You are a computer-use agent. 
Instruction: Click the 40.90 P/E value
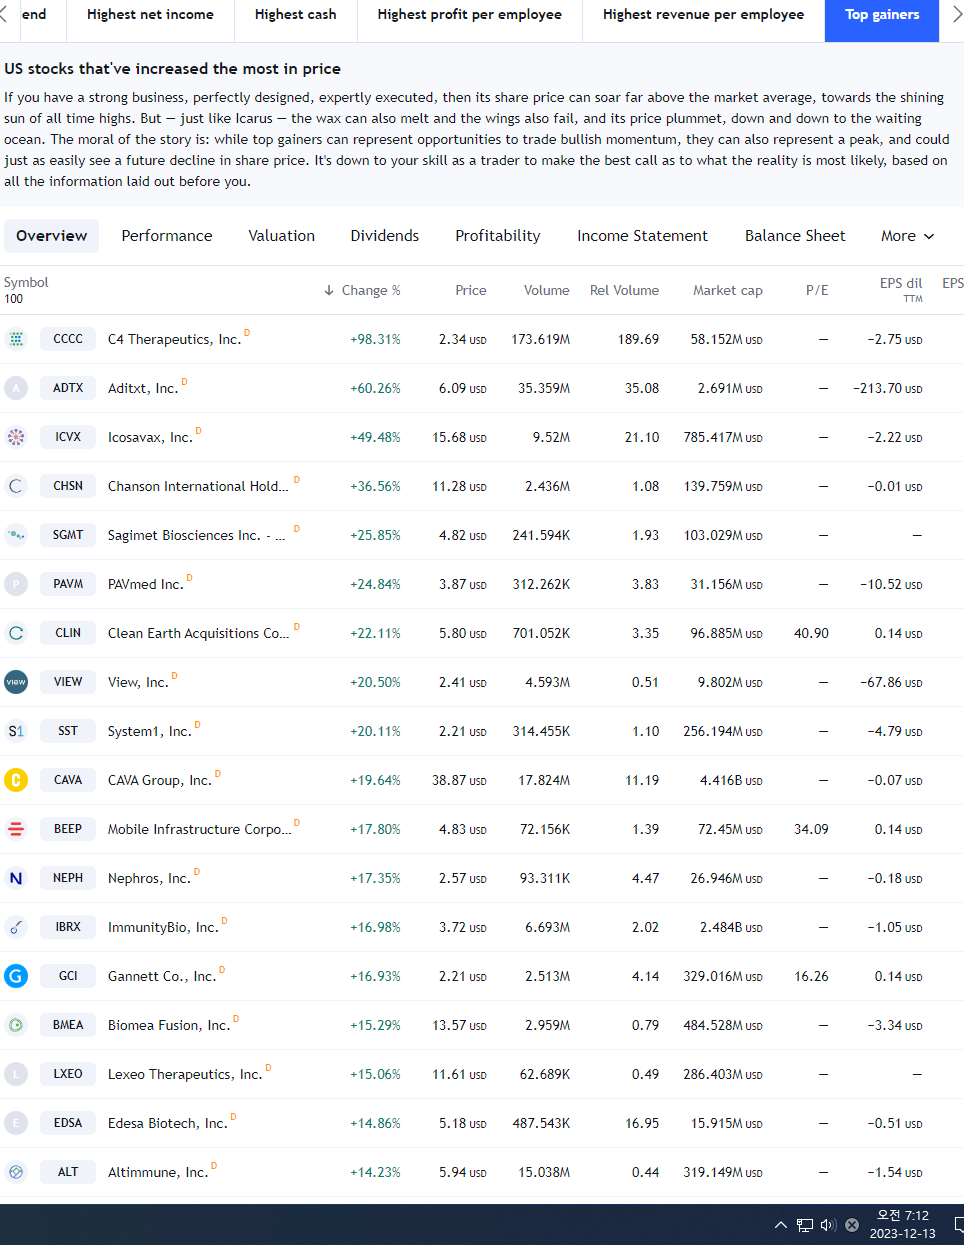click(x=811, y=633)
